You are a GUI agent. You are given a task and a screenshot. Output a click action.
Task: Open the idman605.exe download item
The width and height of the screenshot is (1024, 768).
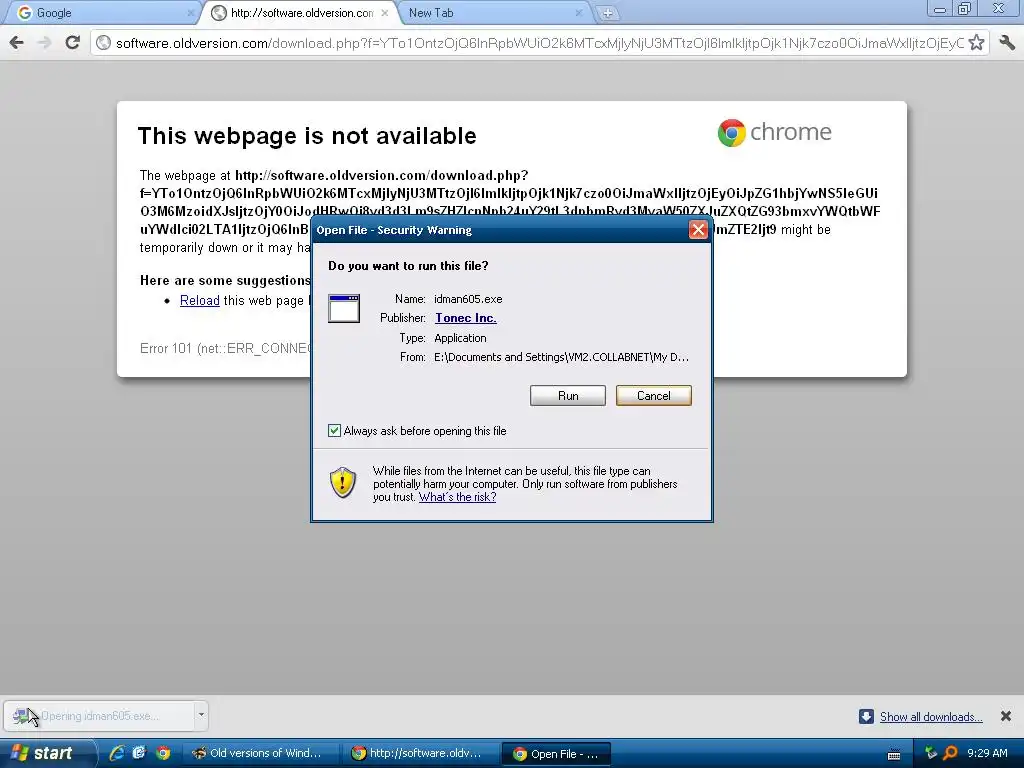[99, 716]
